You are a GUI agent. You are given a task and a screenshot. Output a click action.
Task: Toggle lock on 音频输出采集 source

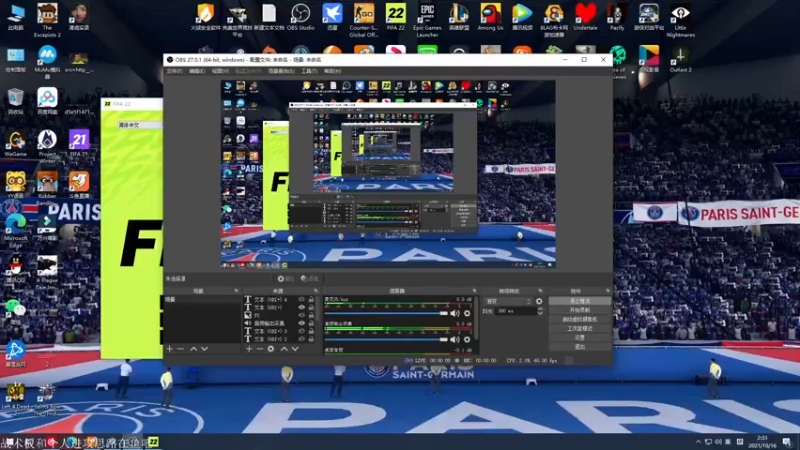(x=311, y=323)
